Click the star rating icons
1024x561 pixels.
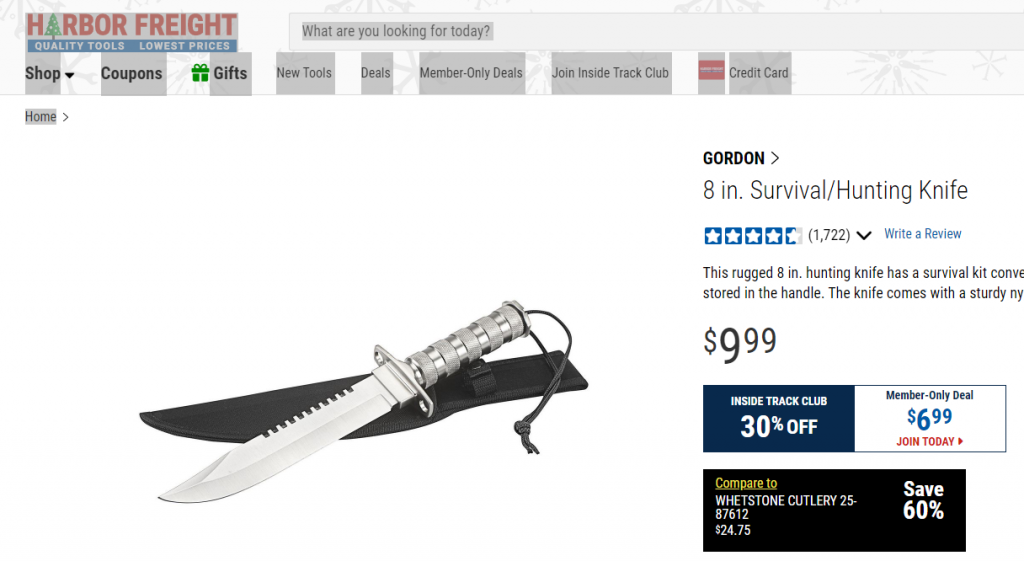[752, 235]
